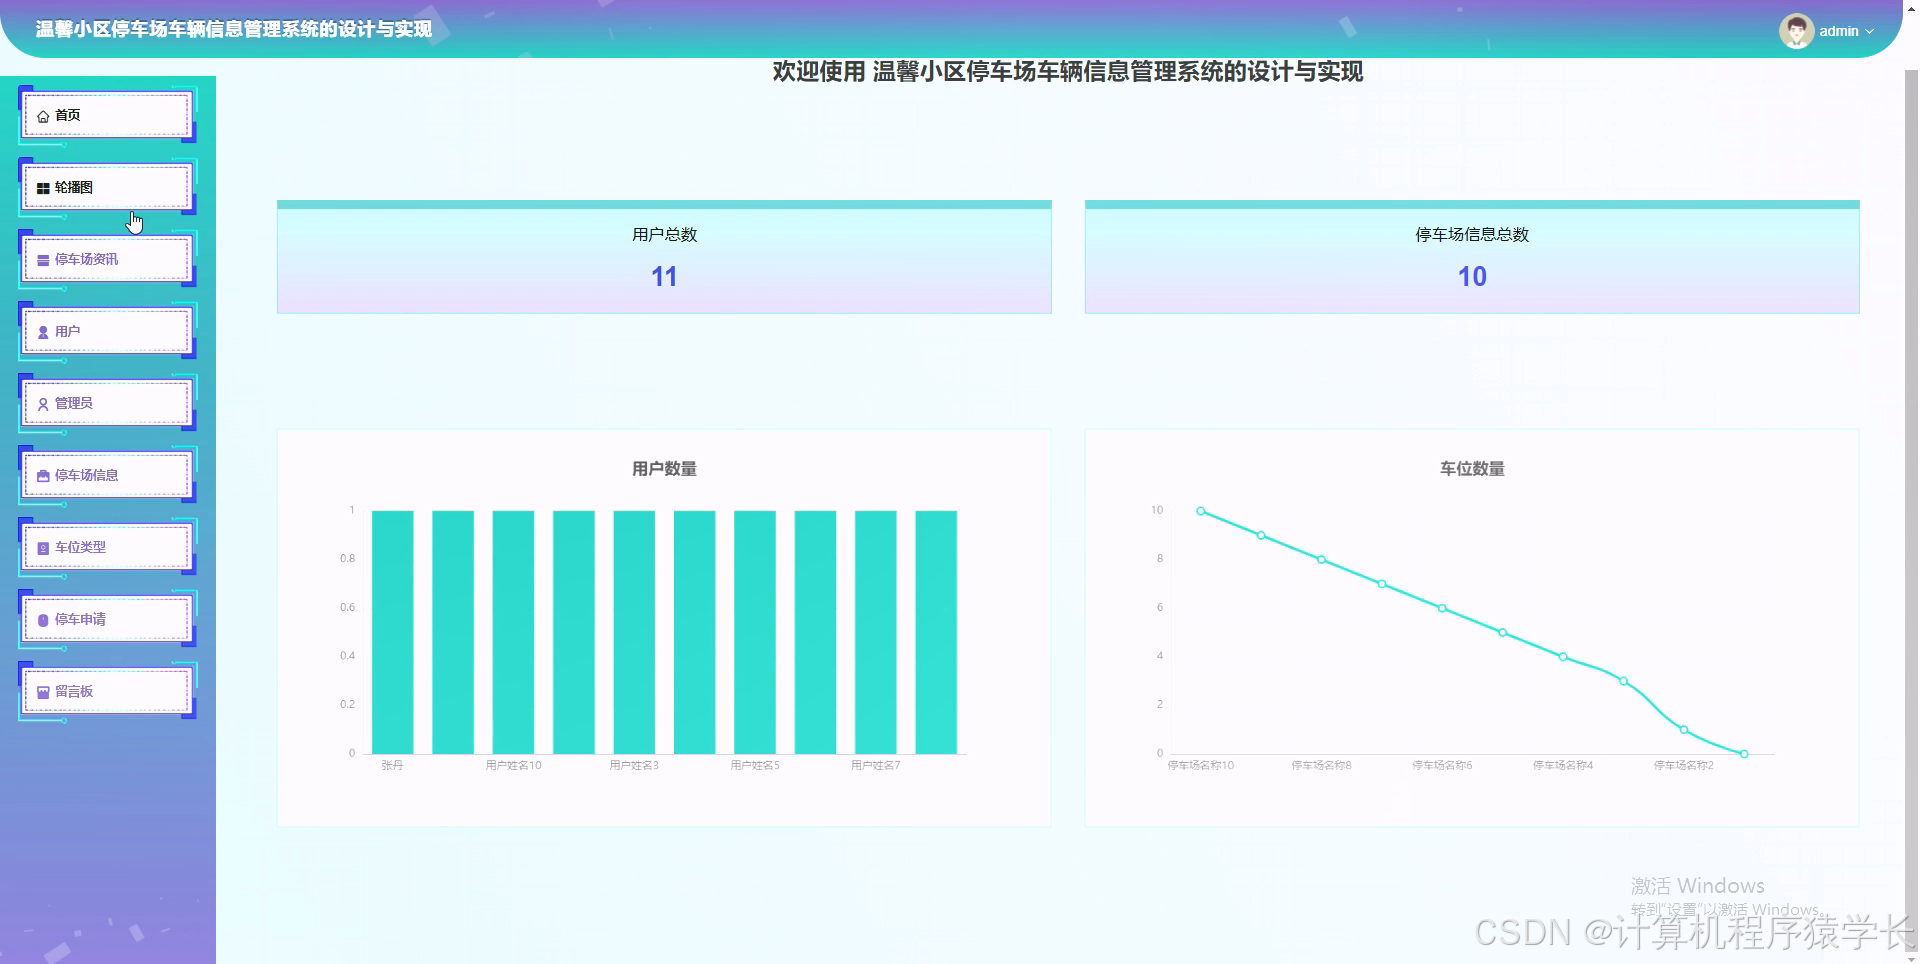
Task: Click the grid icon on 轮播图 menu
Action: (43, 187)
